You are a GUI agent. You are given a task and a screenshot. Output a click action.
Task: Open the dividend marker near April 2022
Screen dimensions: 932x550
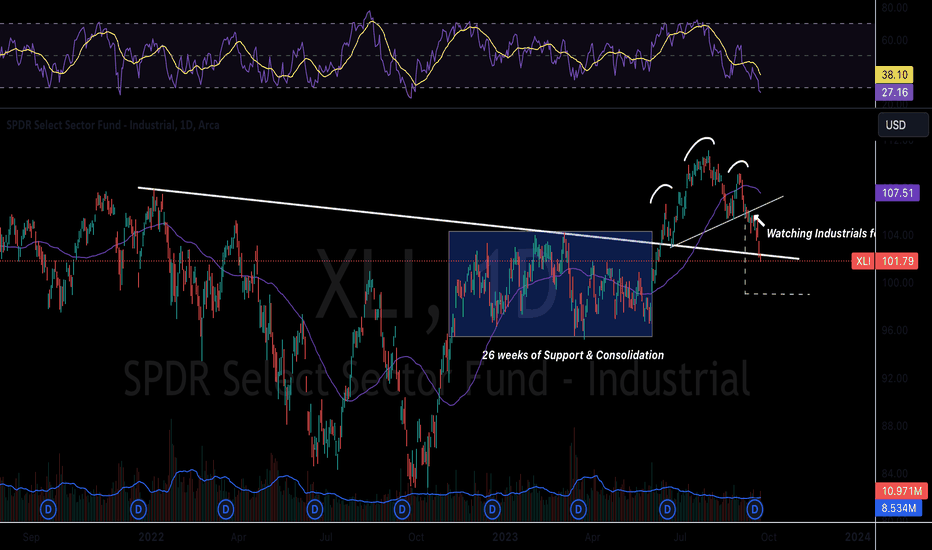coord(226,509)
